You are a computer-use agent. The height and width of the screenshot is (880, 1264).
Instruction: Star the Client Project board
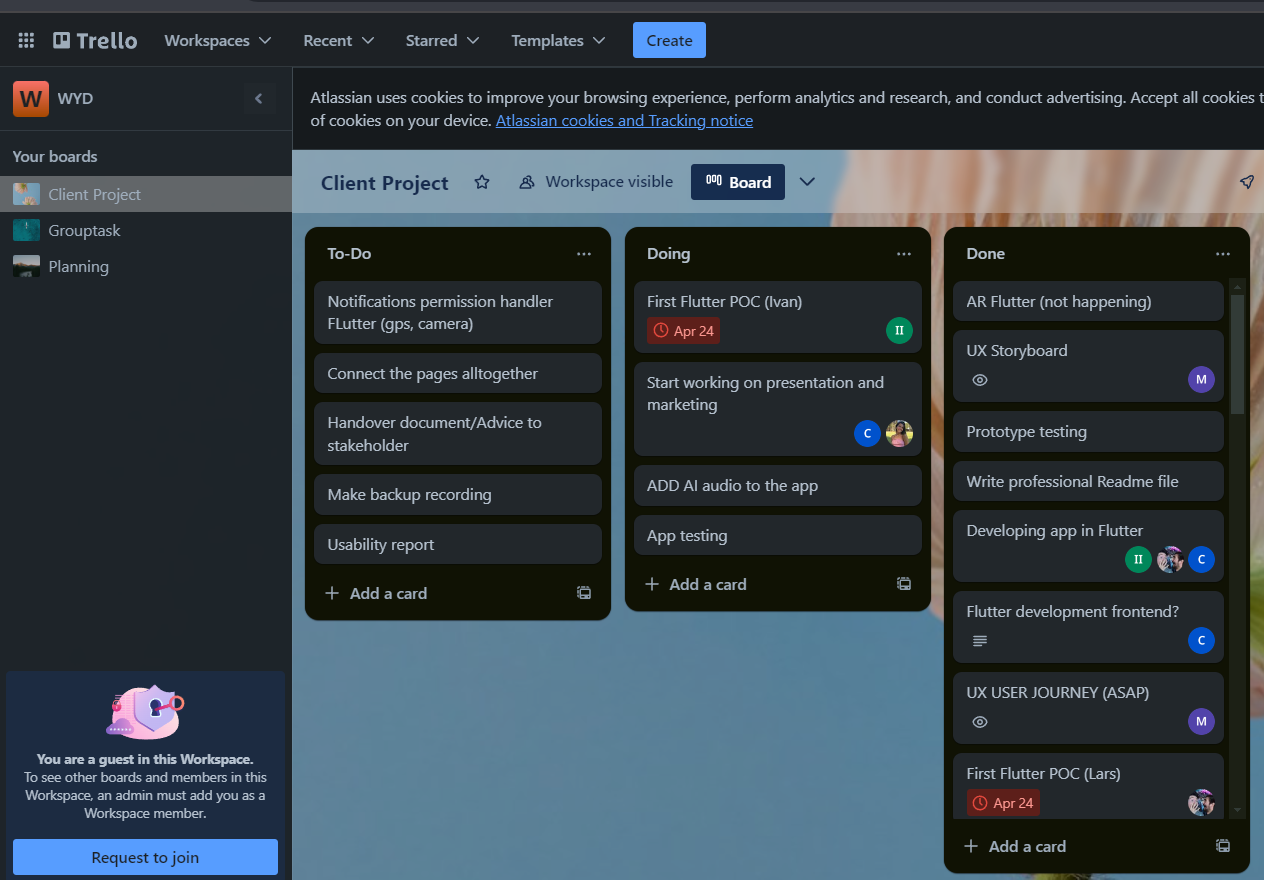(x=482, y=182)
